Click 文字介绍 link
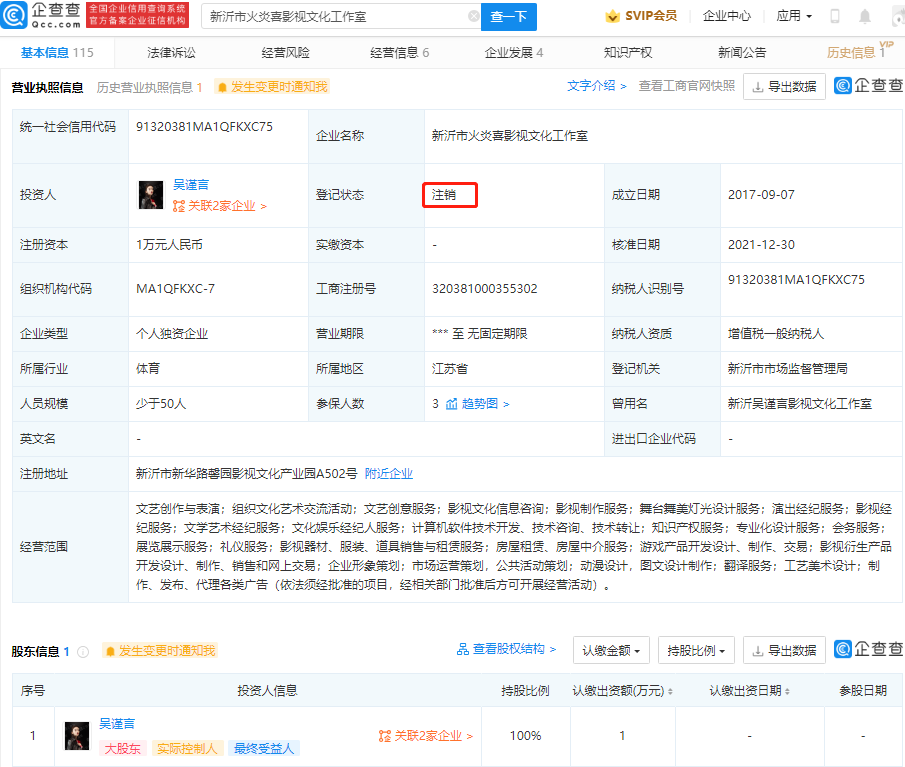Viewport: 905px width, 767px height. (x=596, y=86)
